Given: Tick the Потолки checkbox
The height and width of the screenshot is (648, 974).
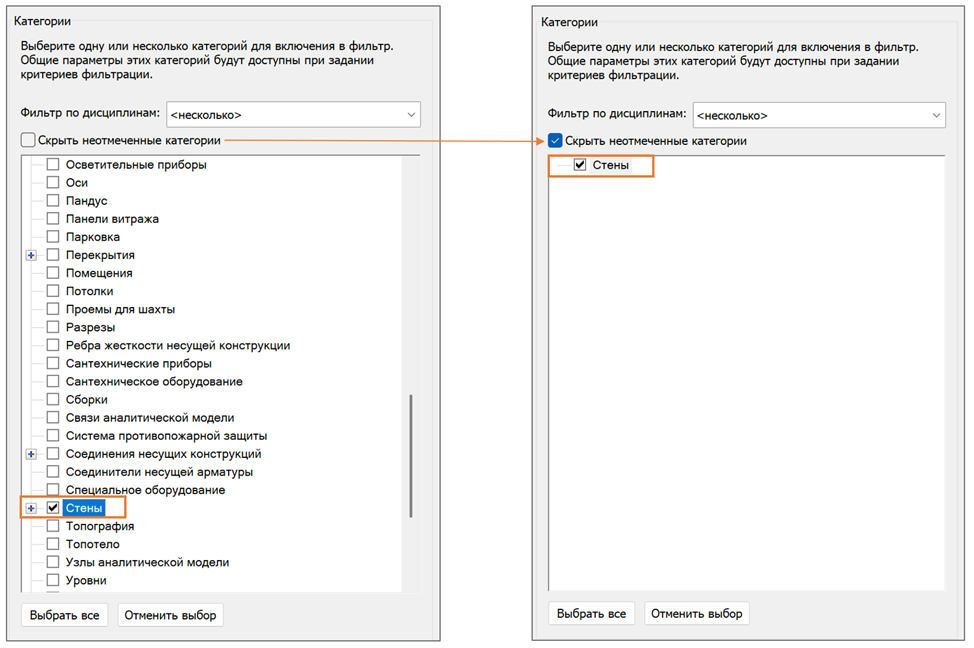Looking at the screenshot, I should pyautogui.click(x=53, y=291).
